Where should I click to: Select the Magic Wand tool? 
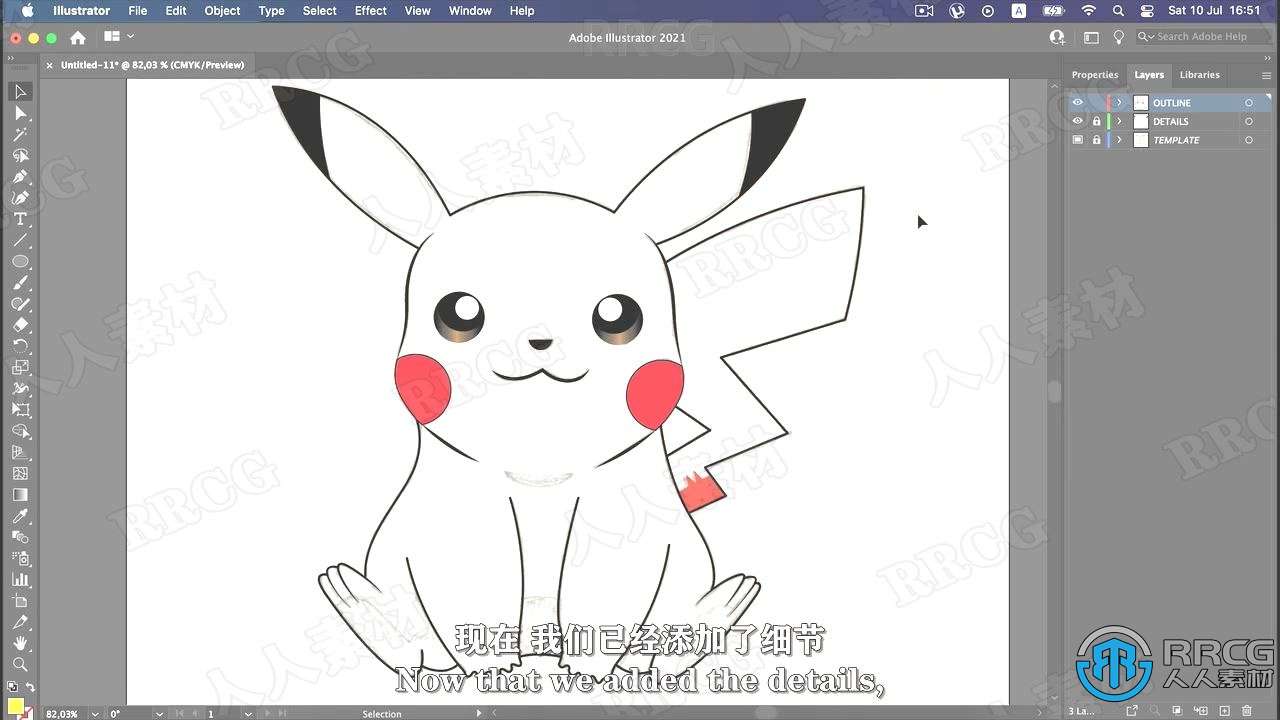20,134
